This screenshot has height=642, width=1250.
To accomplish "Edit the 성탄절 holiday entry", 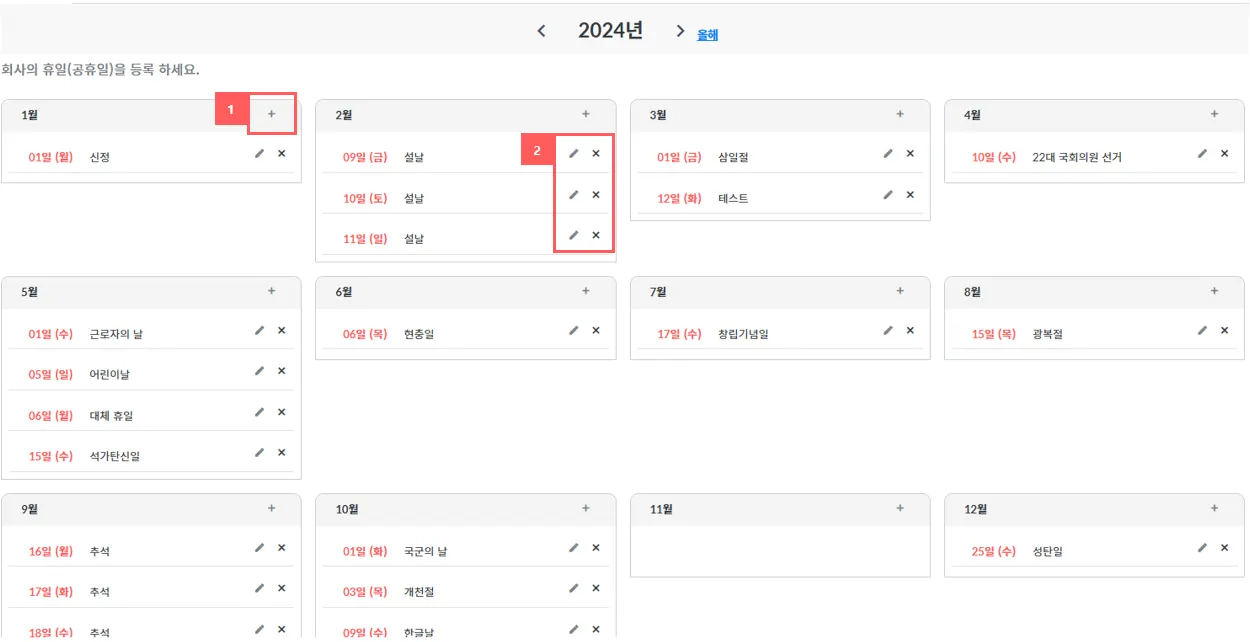I will pyautogui.click(x=1203, y=547).
